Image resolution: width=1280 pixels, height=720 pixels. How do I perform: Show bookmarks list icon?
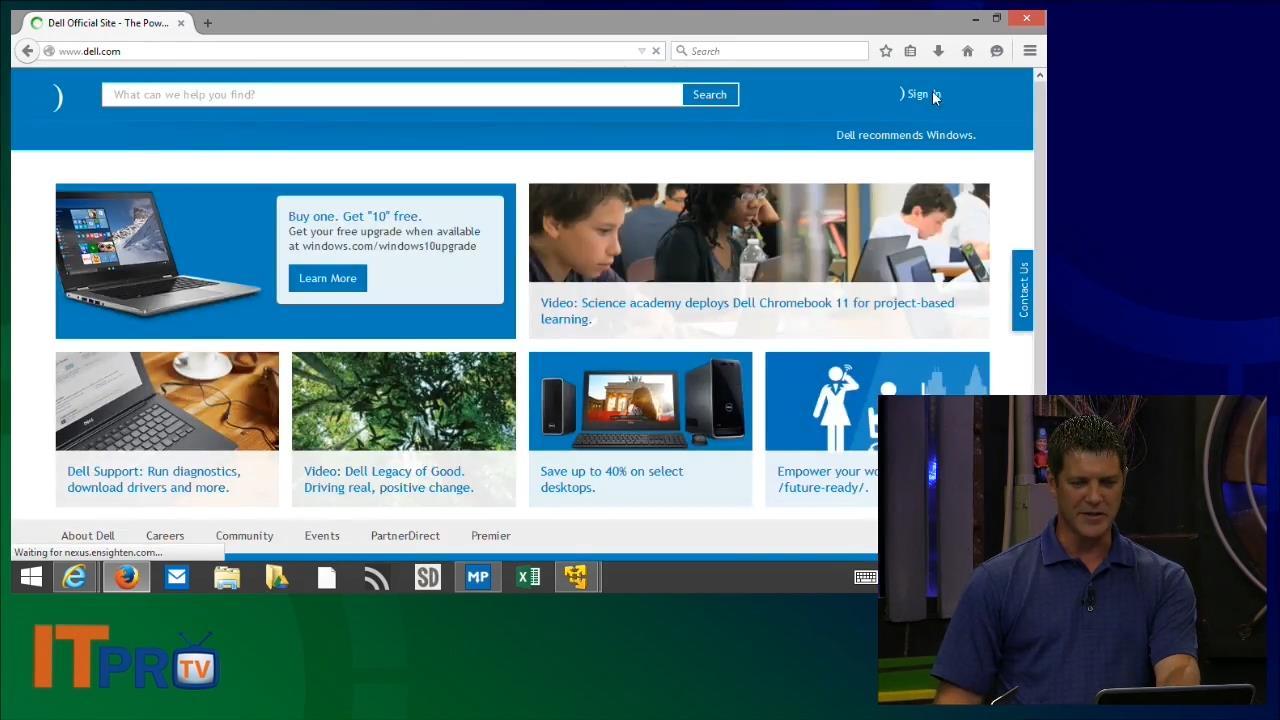tap(910, 51)
